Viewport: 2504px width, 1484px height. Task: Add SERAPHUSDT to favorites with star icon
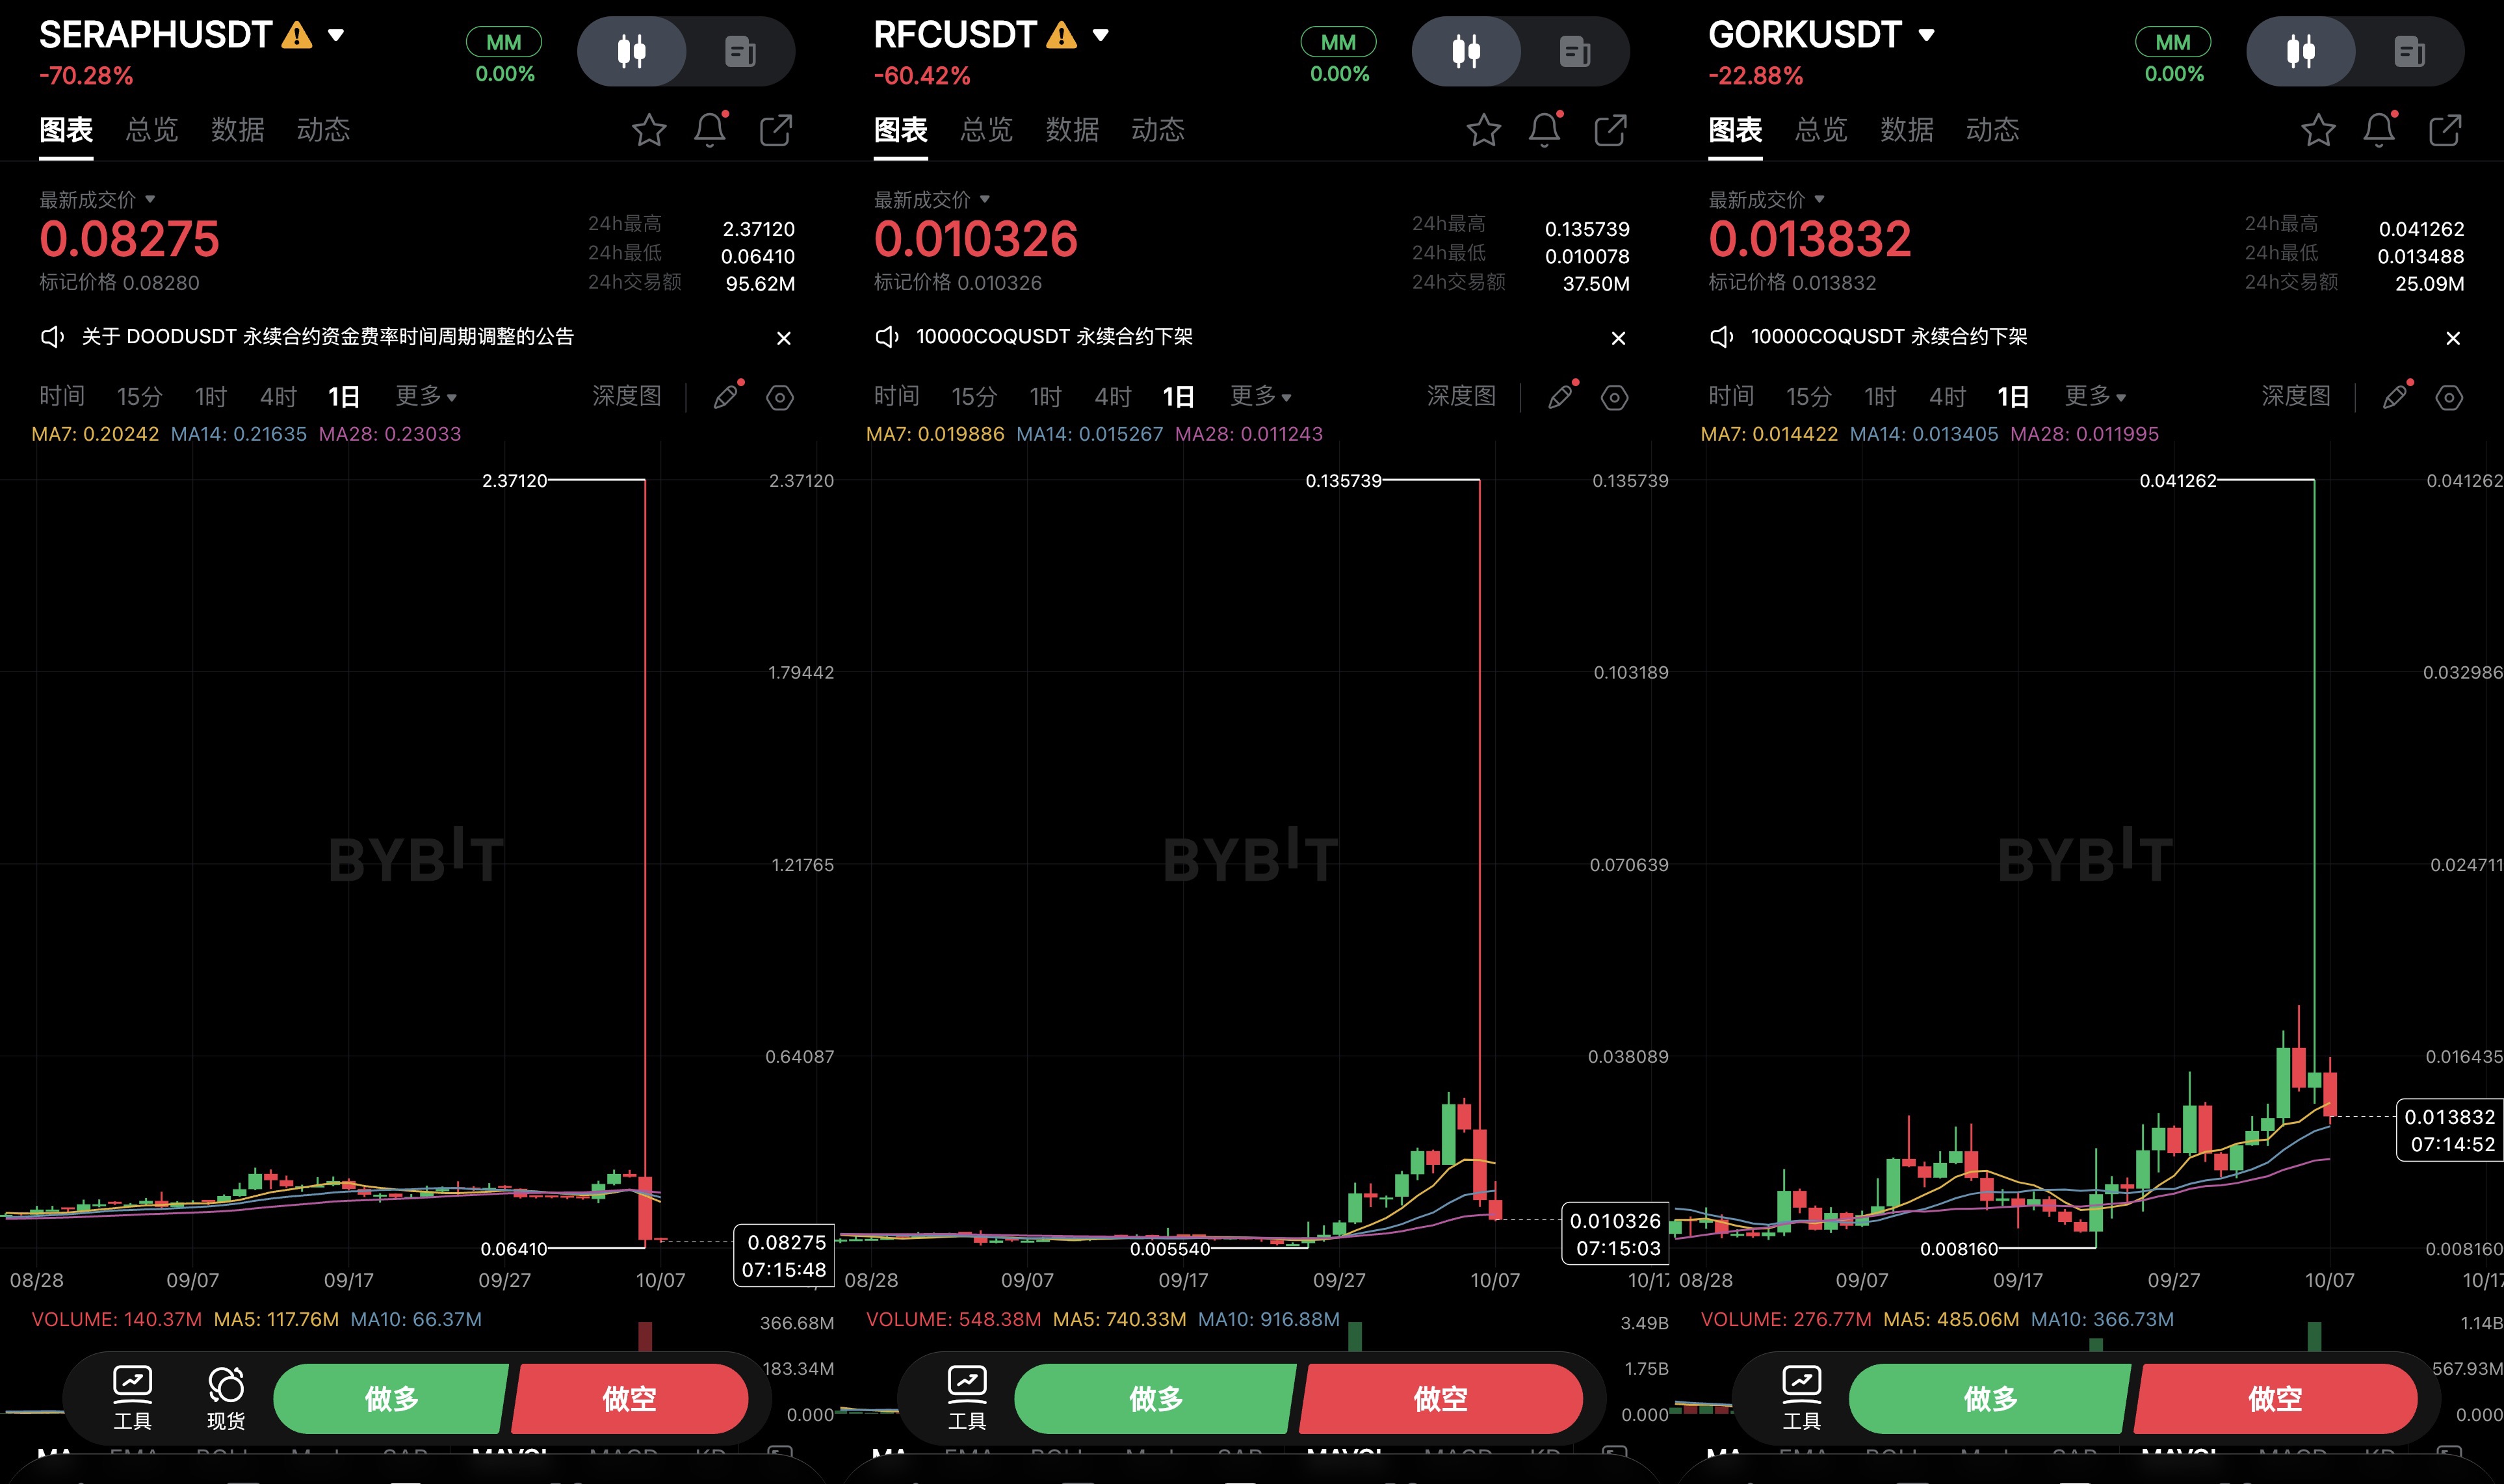point(649,130)
